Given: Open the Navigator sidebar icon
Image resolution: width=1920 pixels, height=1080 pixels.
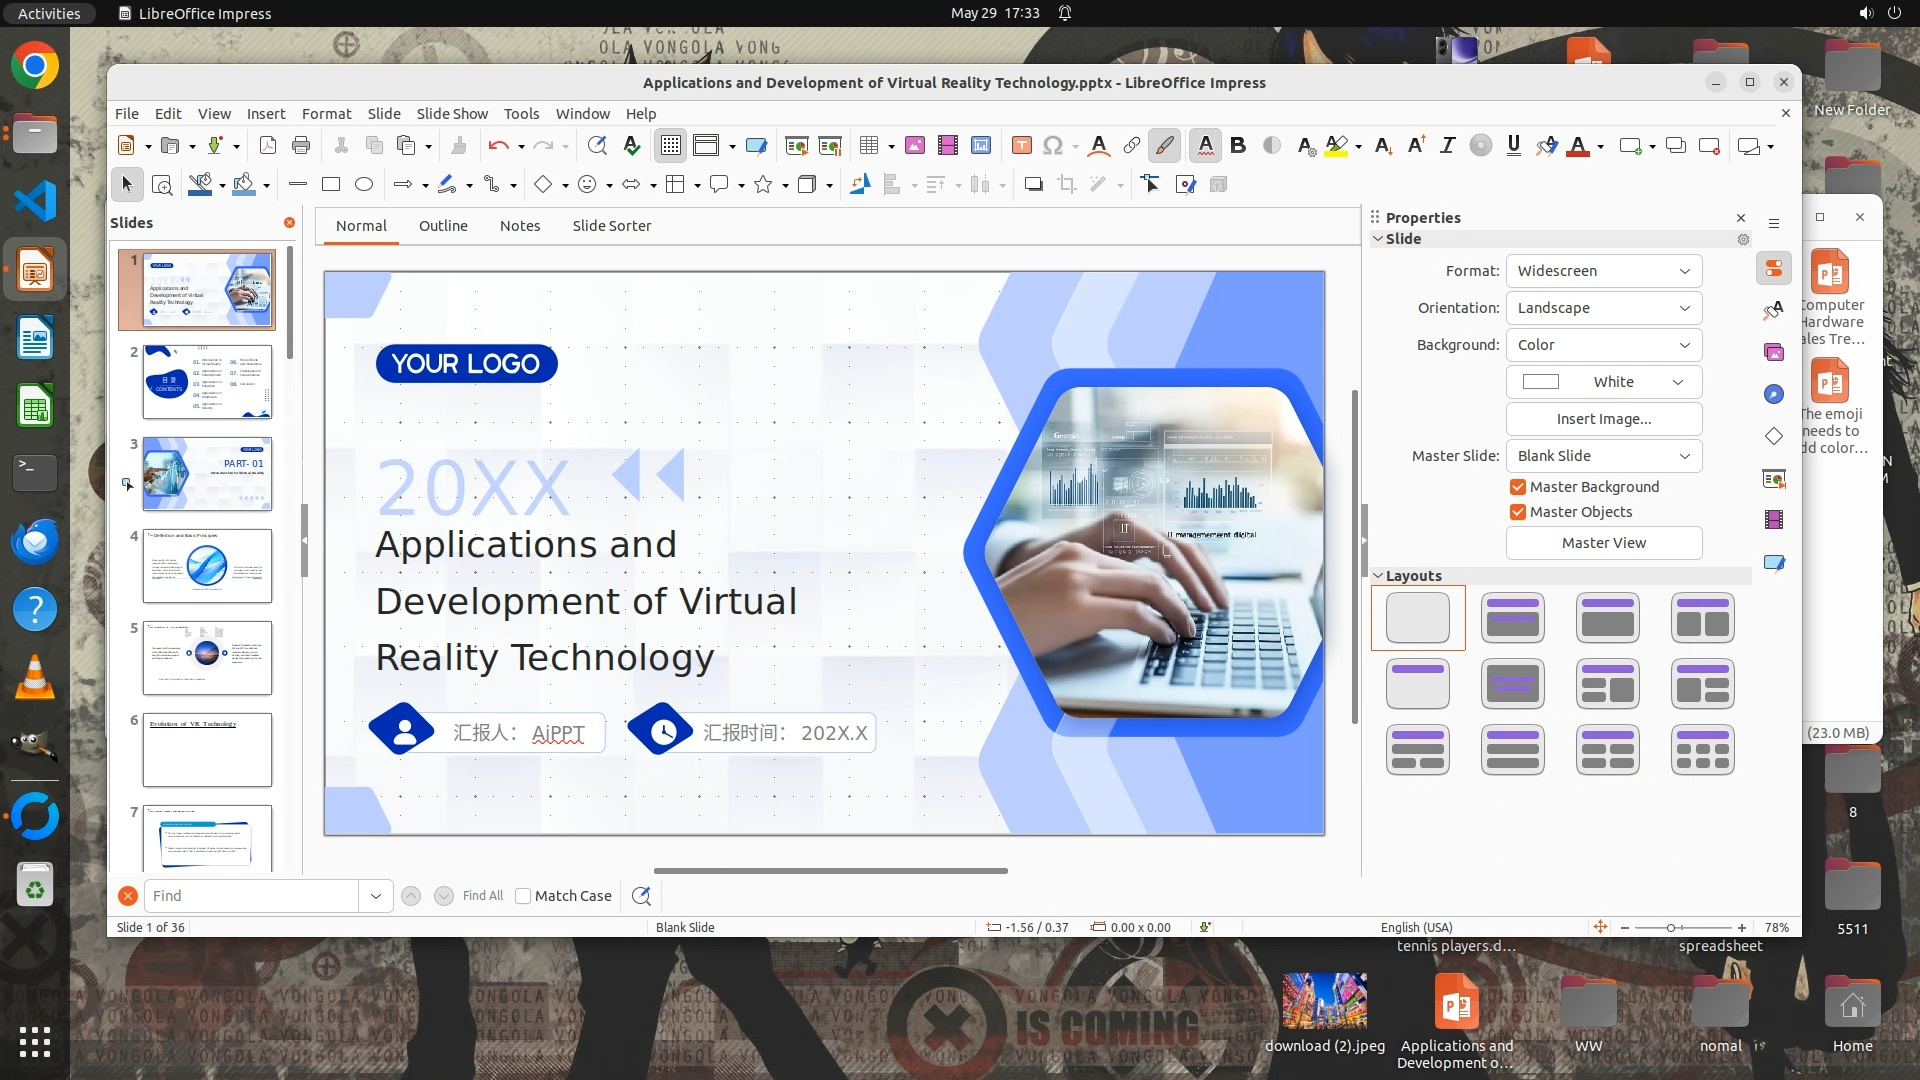Looking at the screenshot, I should pos(1774,394).
